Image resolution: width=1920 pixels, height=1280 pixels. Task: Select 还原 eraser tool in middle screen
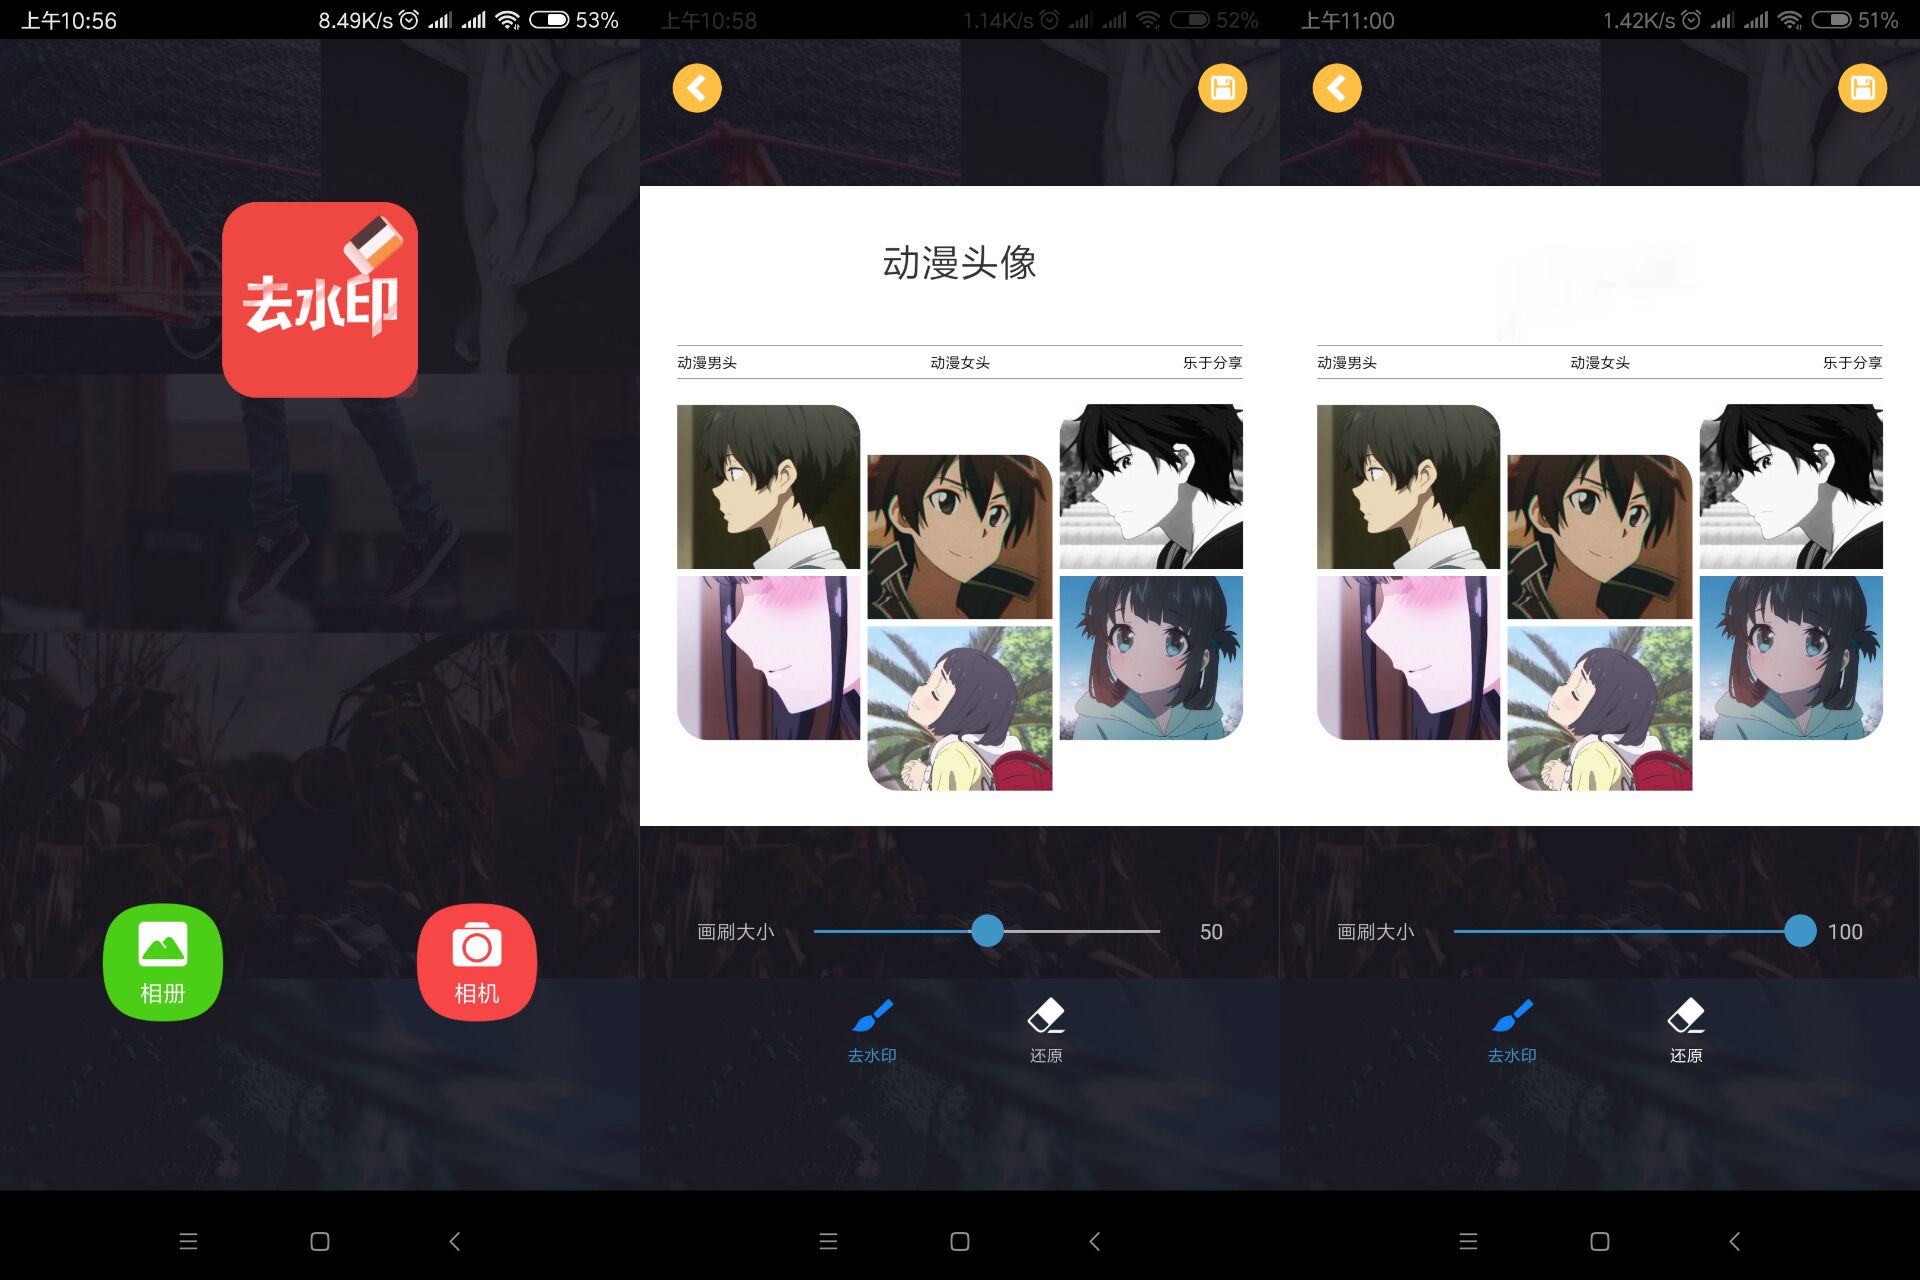point(1046,1031)
